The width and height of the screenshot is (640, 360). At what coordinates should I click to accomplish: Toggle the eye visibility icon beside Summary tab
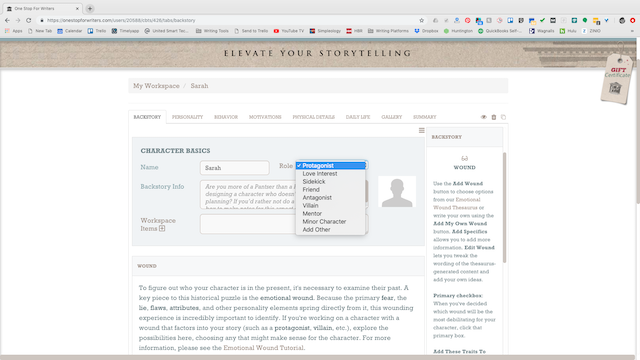(484, 117)
